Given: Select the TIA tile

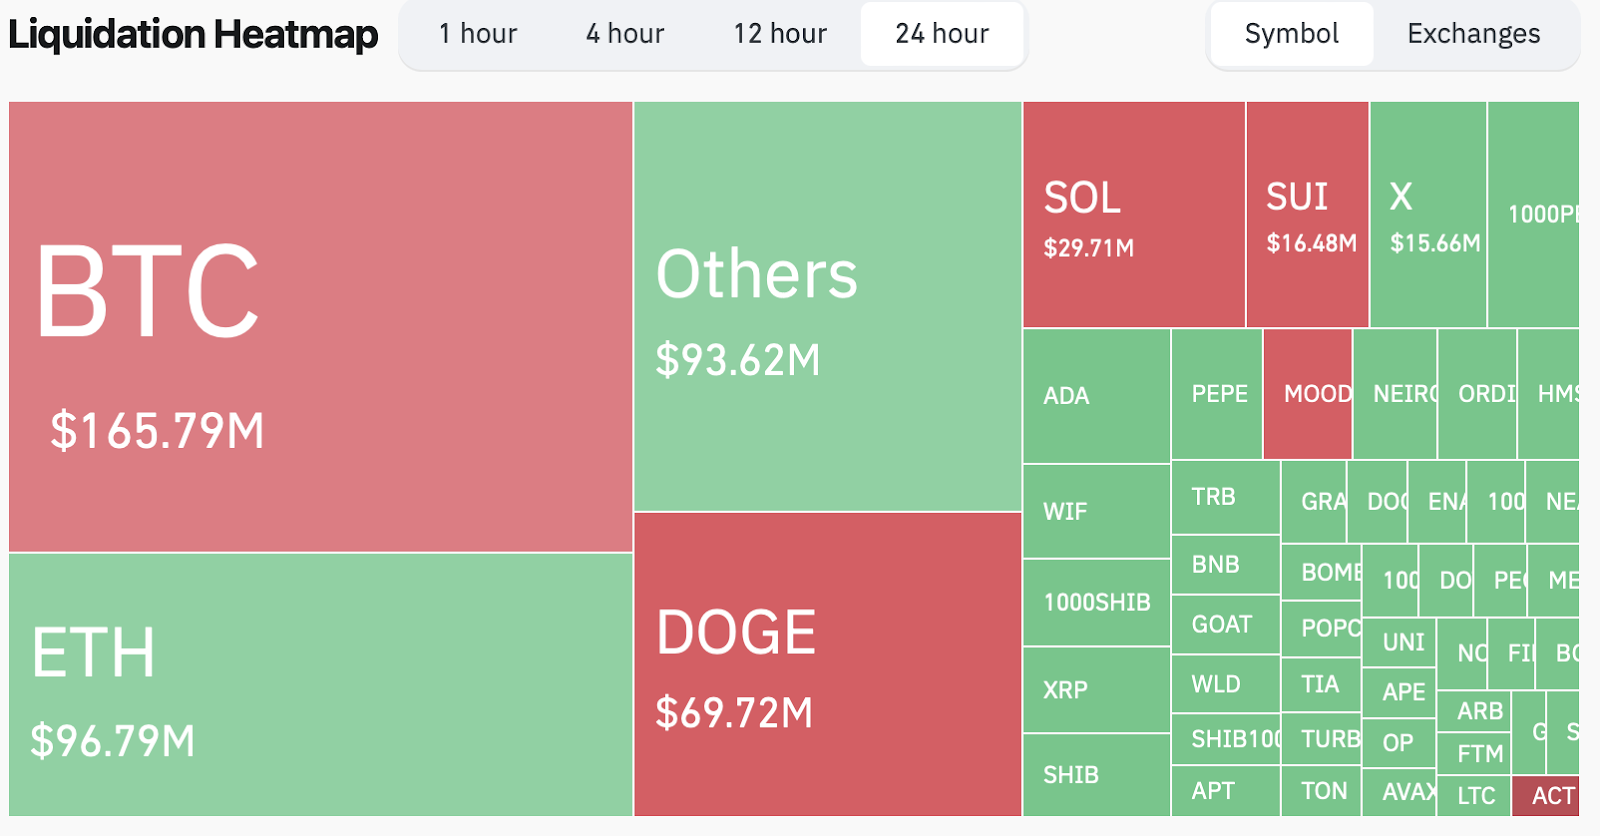Looking at the screenshot, I should point(1321,684).
